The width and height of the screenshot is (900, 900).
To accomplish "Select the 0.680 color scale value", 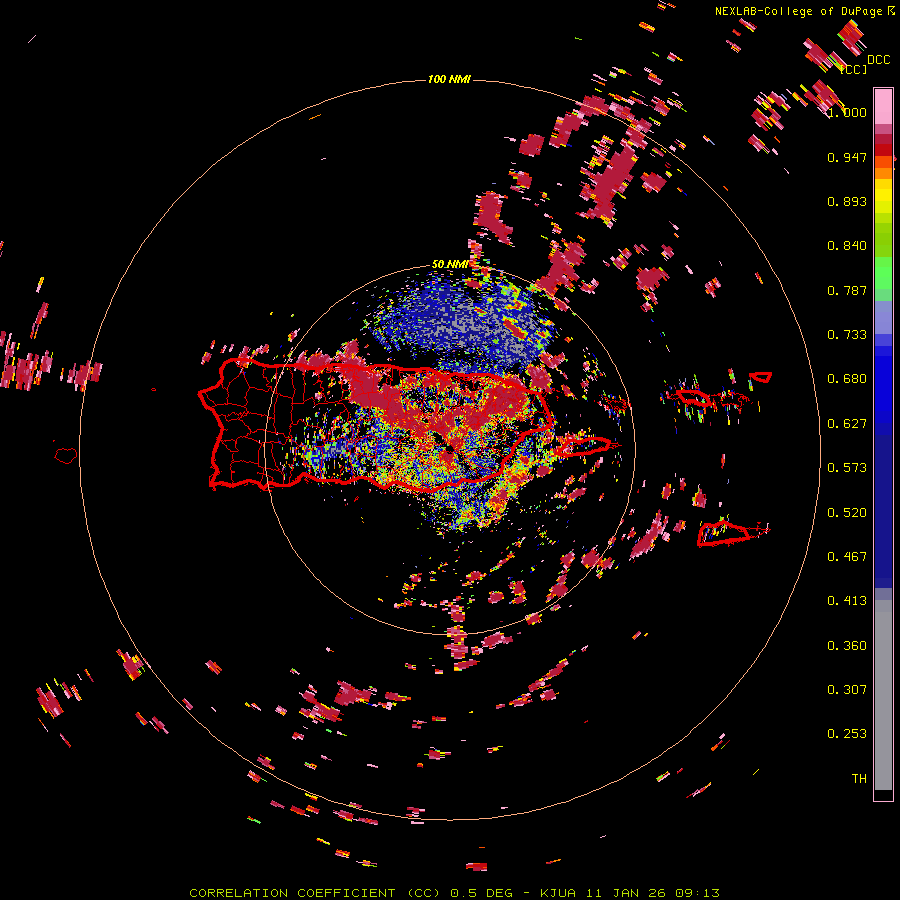I will (847, 379).
